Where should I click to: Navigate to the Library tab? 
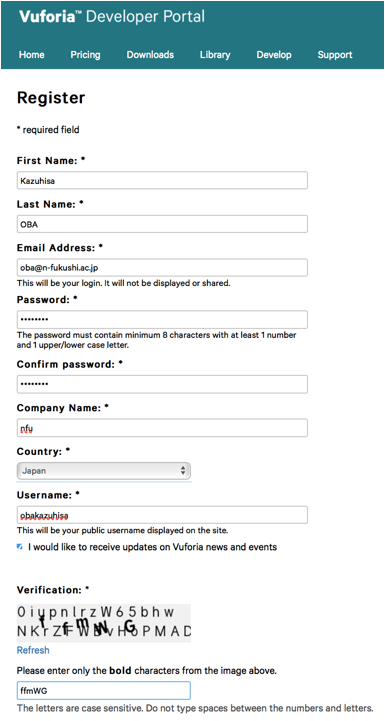pyautogui.click(x=215, y=55)
